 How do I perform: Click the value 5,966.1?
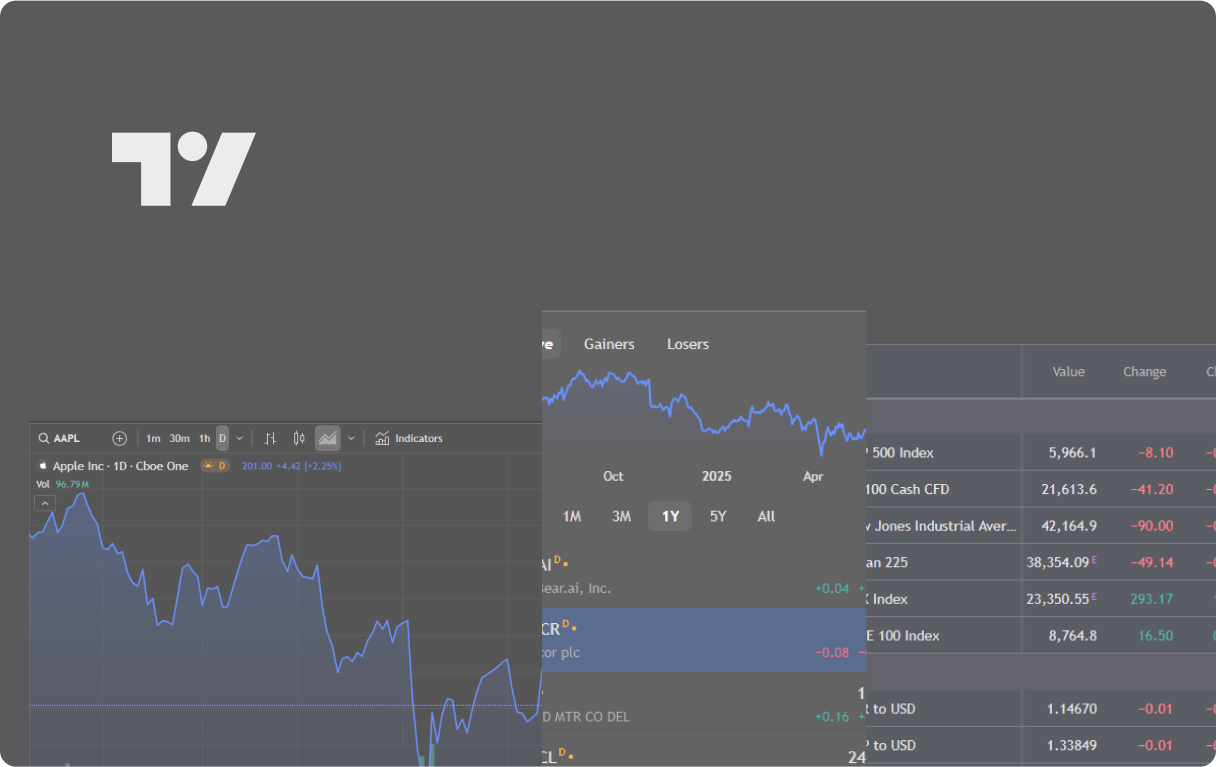click(1072, 453)
